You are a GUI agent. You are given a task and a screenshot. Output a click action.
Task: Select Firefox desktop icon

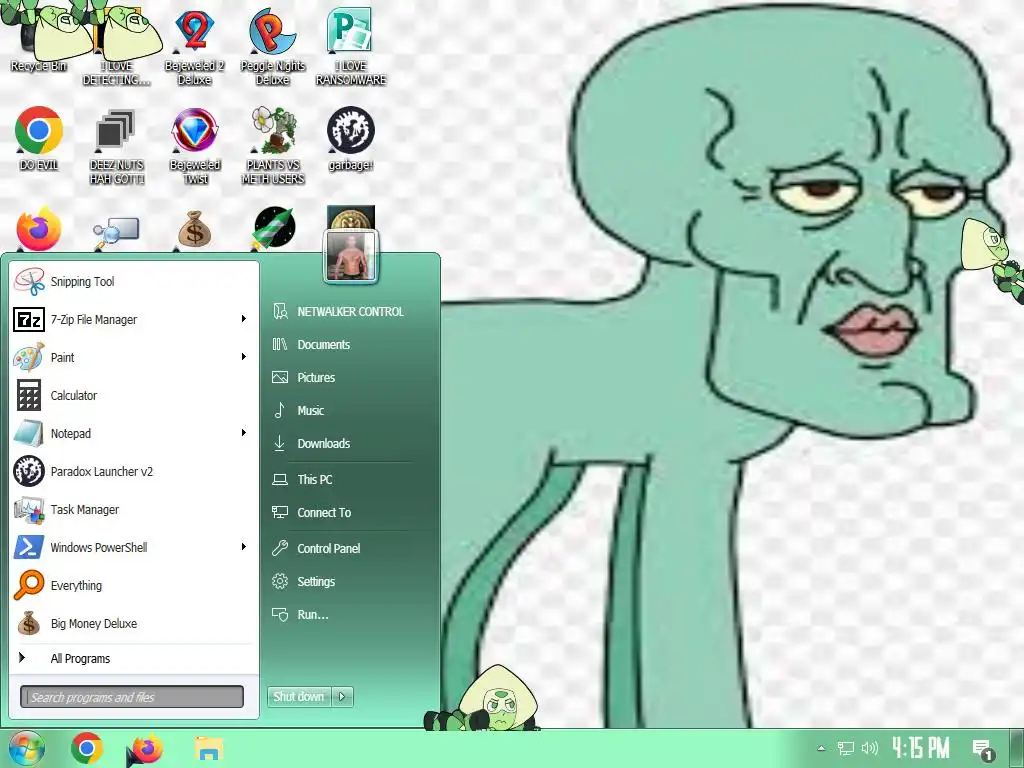[39, 229]
